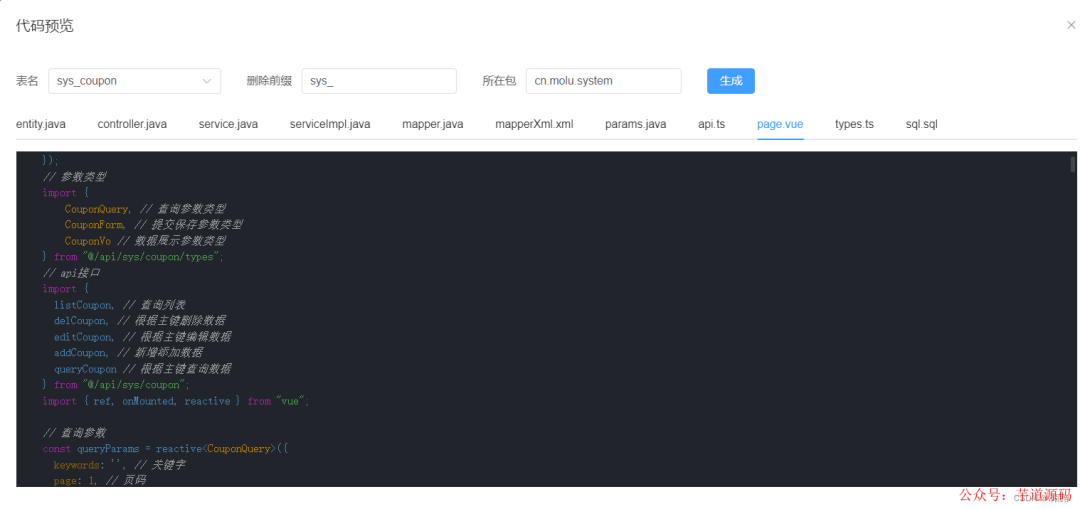Screen dimensions: 1080x509
Task: Switch to mapper.java tab
Action: 433,125
